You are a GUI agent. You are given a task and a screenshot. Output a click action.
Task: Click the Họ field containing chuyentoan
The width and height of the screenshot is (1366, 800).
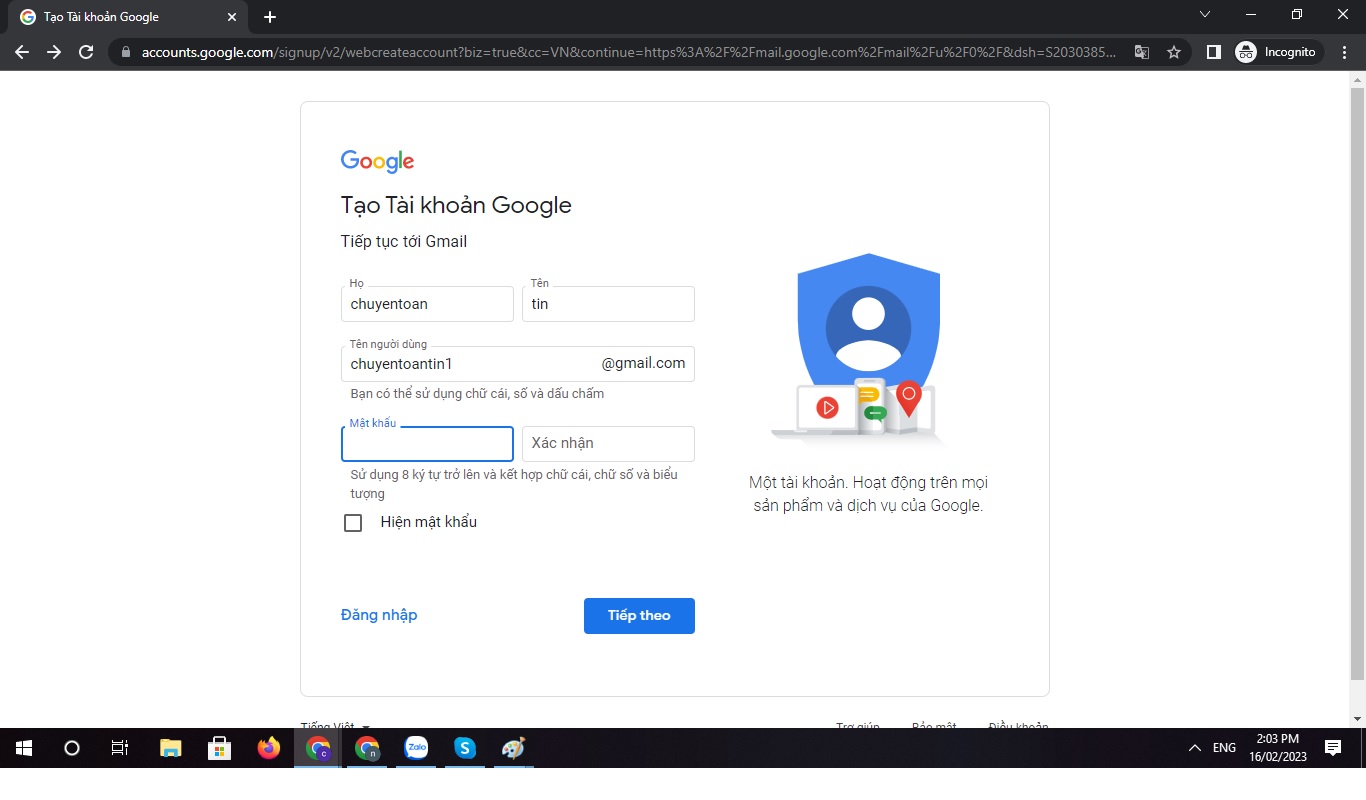coord(427,304)
